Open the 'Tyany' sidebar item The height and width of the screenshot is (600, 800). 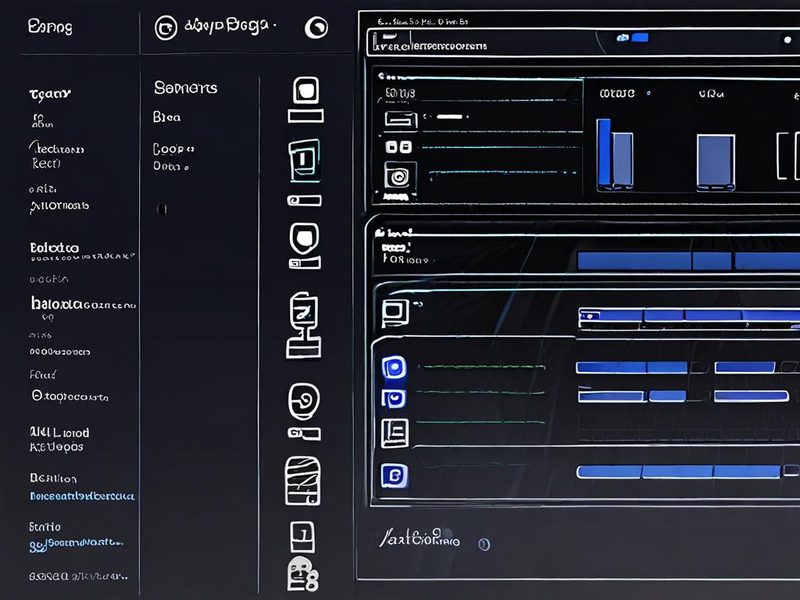pyautogui.click(x=50, y=94)
